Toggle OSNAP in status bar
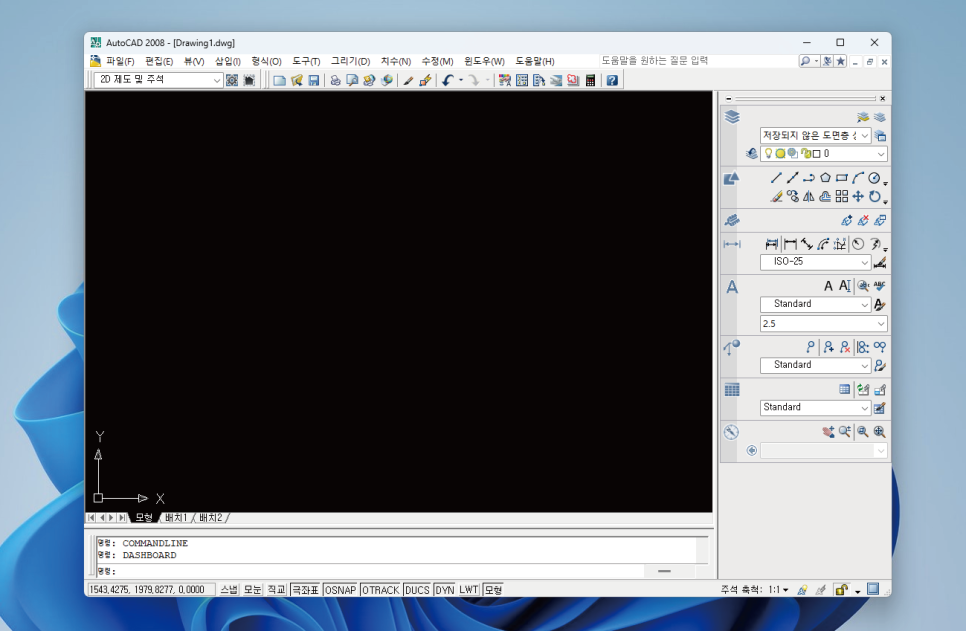The width and height of the screenshot is (966, 631). [x=341, y=590]
